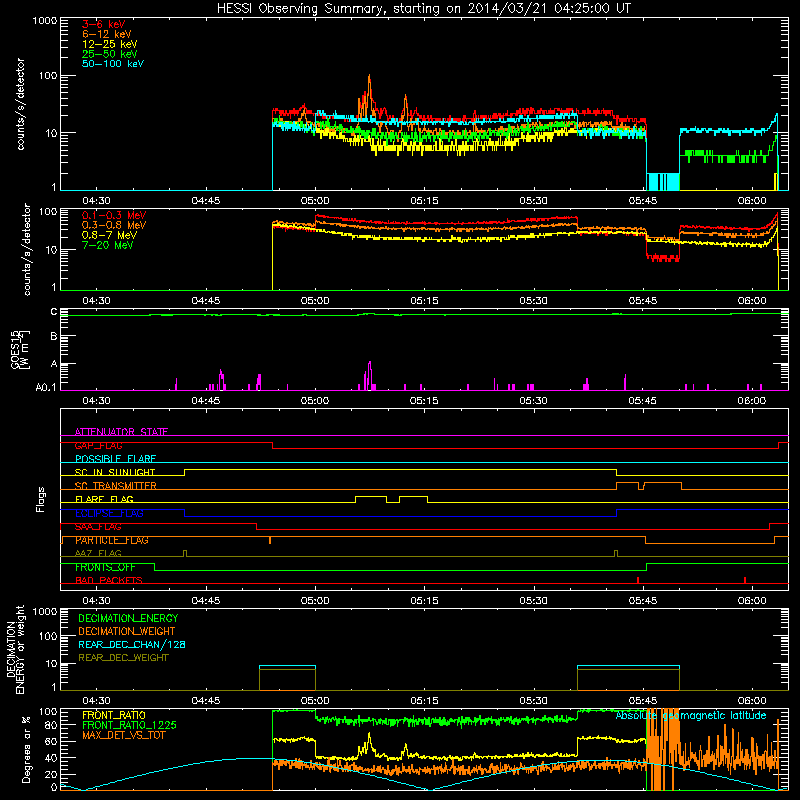Screen dimensions: 800x800
Task: Select the SAA_FLAG label
Action: click(x=98, y=527)
